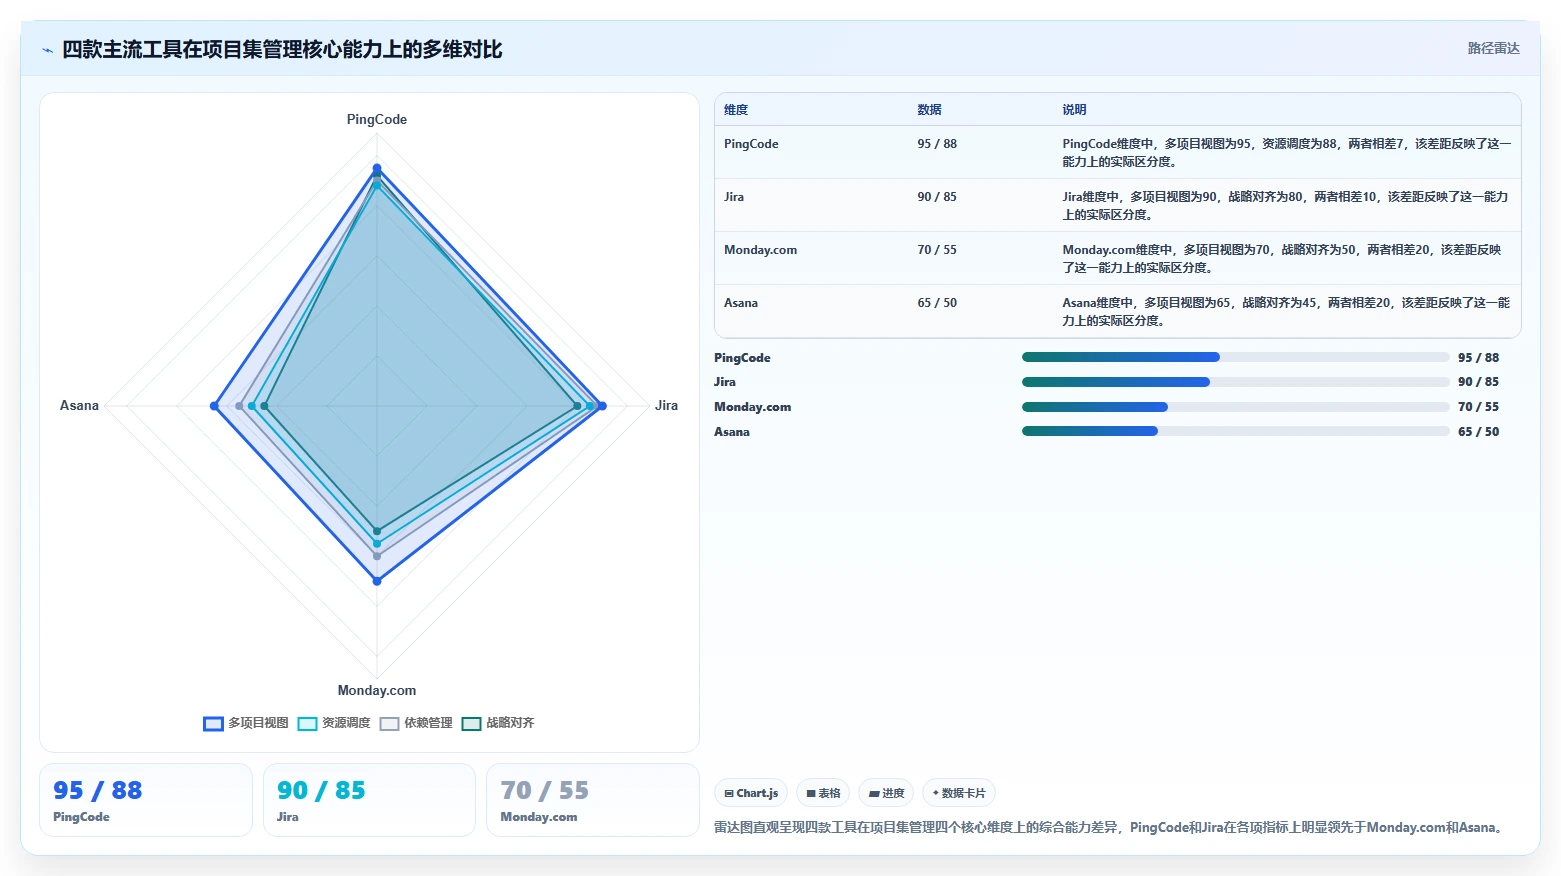Click the 雷达图 summary sentence at bottom
The width and height of the screenshot is (1561, 876).
pyautogui.click(x=1111, y=828)
